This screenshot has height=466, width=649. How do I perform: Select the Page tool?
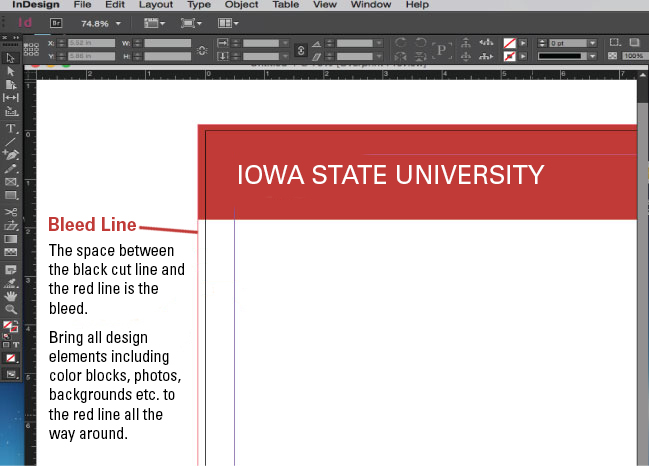[11, 85]
